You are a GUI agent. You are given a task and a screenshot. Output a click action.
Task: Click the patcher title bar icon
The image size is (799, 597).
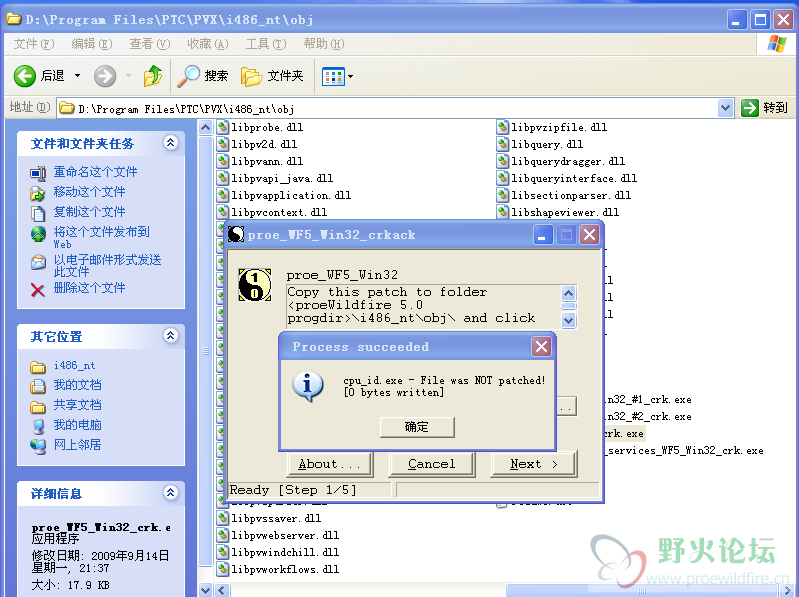coord(236,234)
